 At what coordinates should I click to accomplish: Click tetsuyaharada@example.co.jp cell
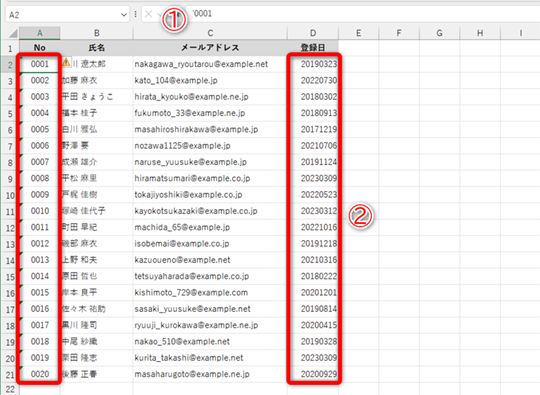coord(210,276)
